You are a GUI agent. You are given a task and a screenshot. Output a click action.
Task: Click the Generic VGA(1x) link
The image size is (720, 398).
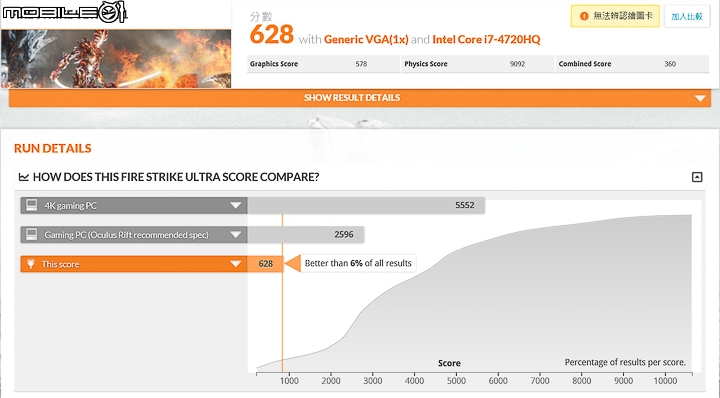tap(366, 39)
